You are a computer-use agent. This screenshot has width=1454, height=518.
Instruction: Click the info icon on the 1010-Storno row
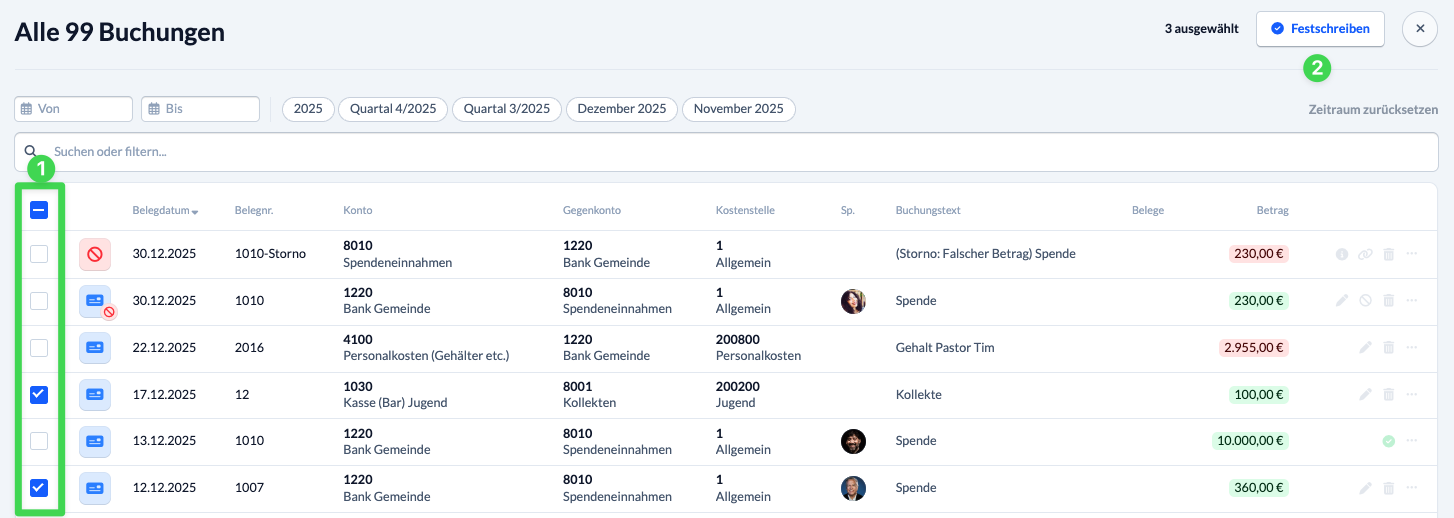[1342, 255]
